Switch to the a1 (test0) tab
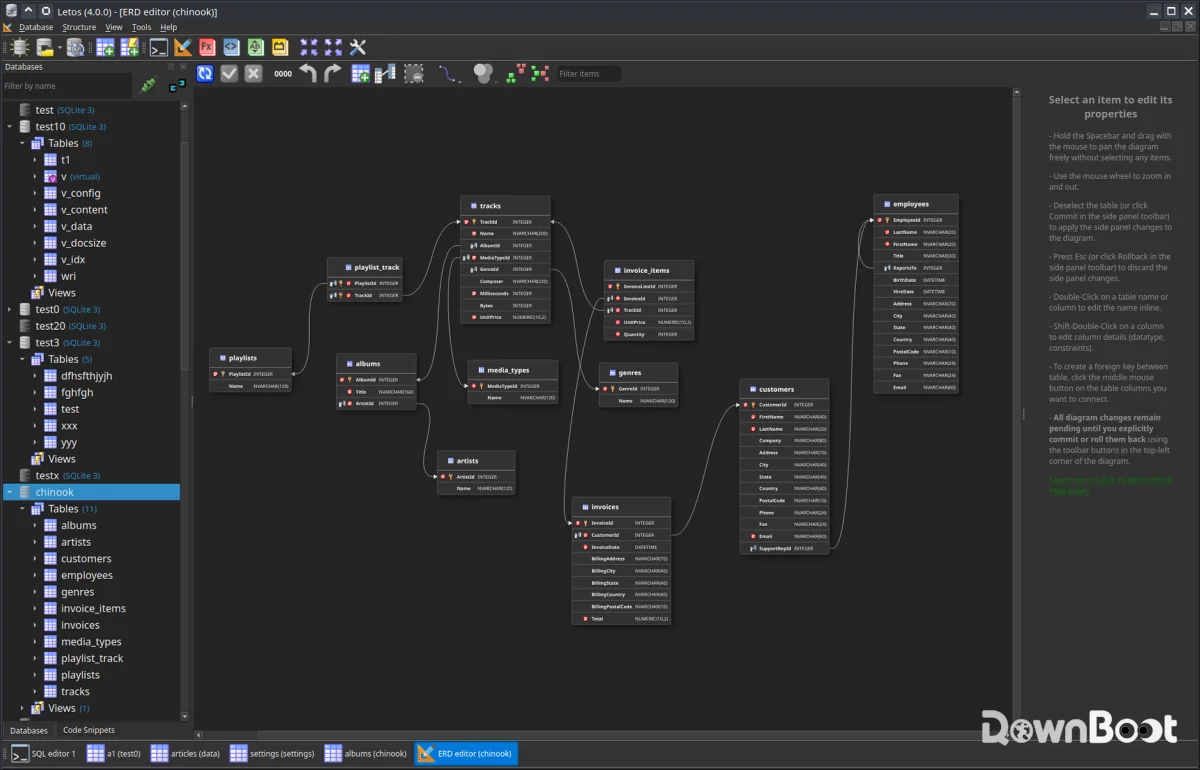1200x770 pixels. [x=114, y=753]
